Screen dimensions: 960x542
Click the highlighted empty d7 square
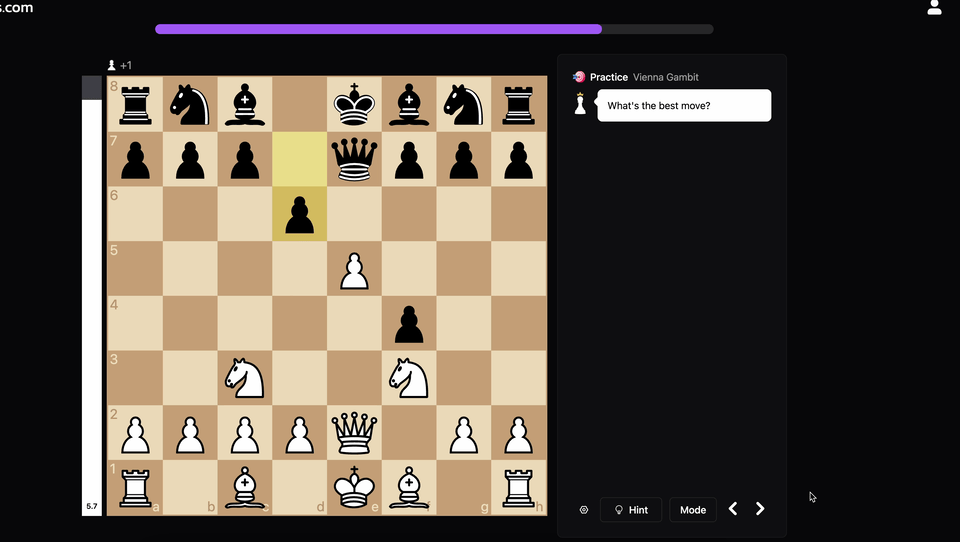point(299,159)
